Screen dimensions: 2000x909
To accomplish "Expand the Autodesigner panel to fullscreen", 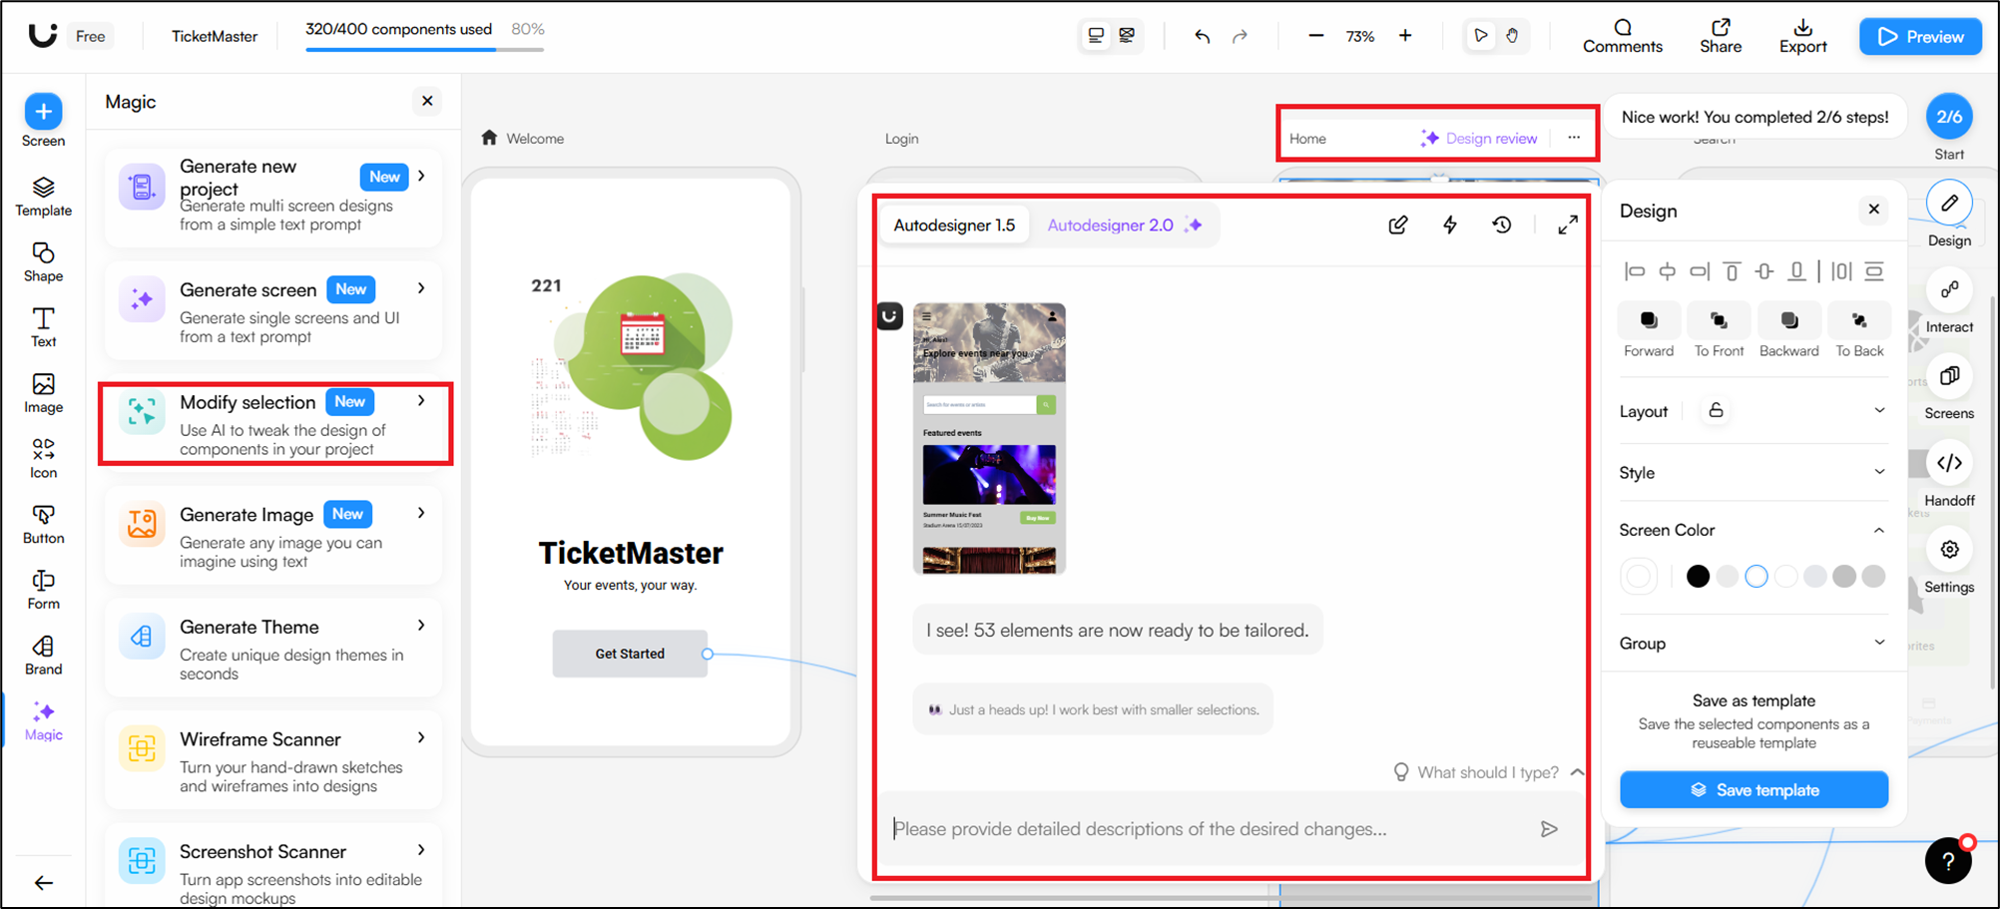I will click(1567, 225).
